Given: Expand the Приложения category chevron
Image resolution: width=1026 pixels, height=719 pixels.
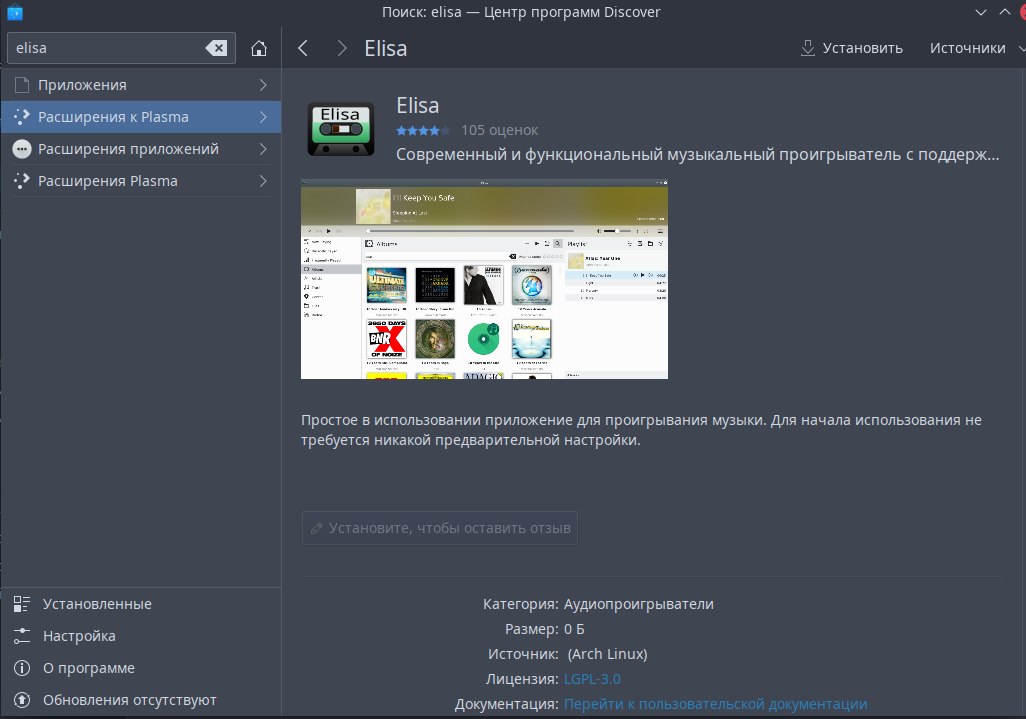Looking at the screenshot, I should pos(262,85).
